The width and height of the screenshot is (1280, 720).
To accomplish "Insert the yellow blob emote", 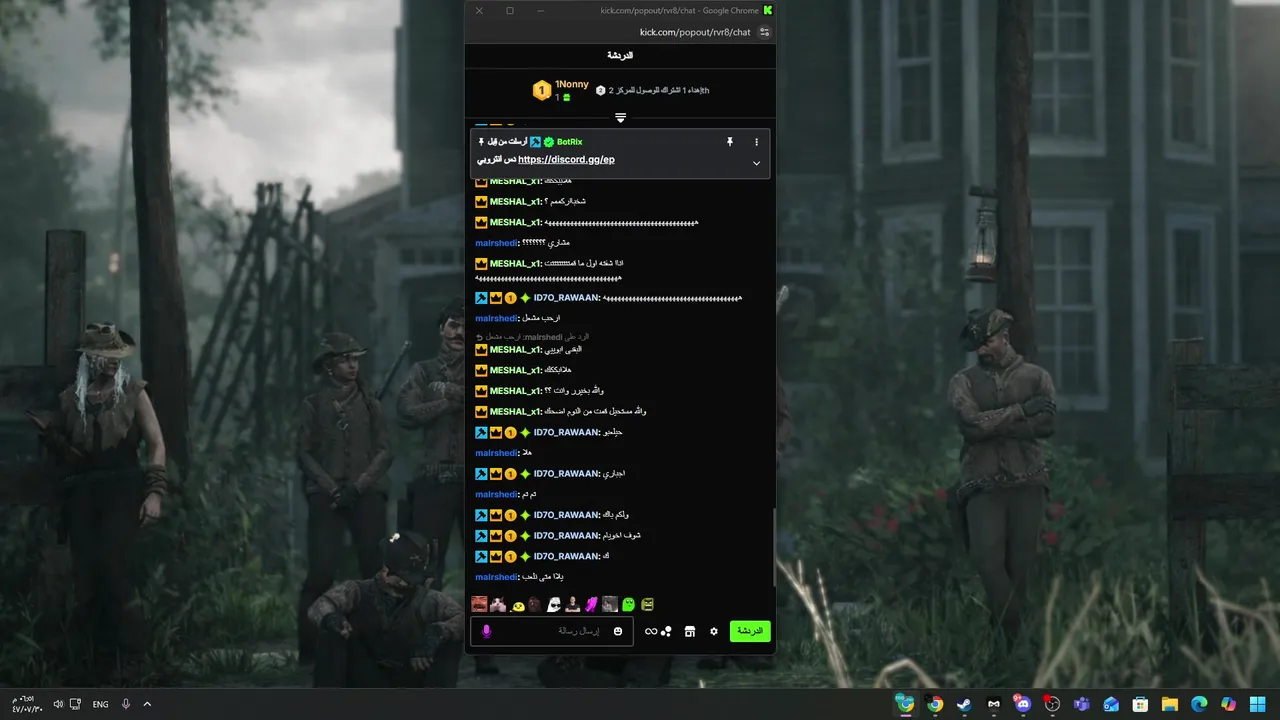I will coord(518,605).
